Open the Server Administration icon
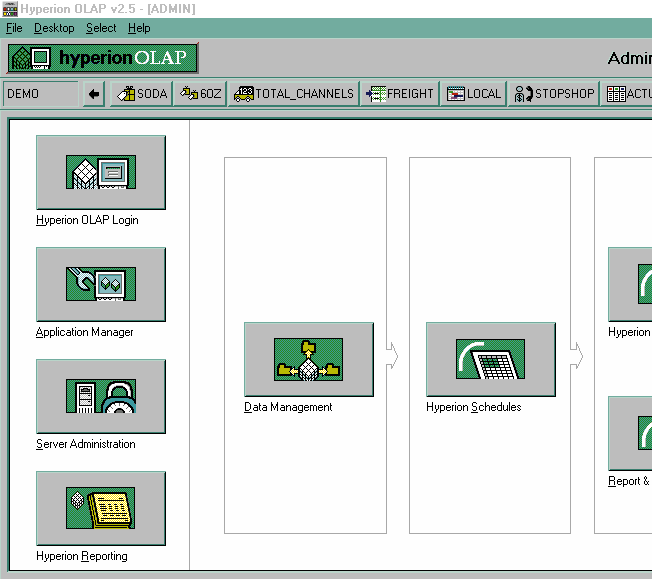The image size is (652, 579). point(101,396)
